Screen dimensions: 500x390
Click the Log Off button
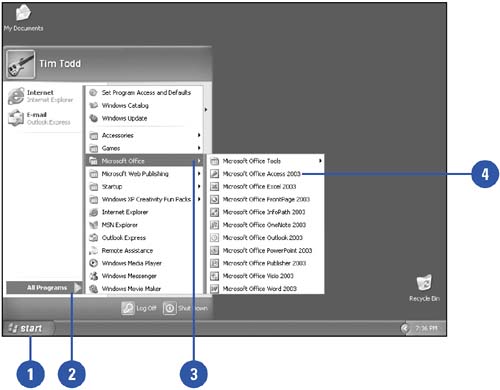[139, 308]
